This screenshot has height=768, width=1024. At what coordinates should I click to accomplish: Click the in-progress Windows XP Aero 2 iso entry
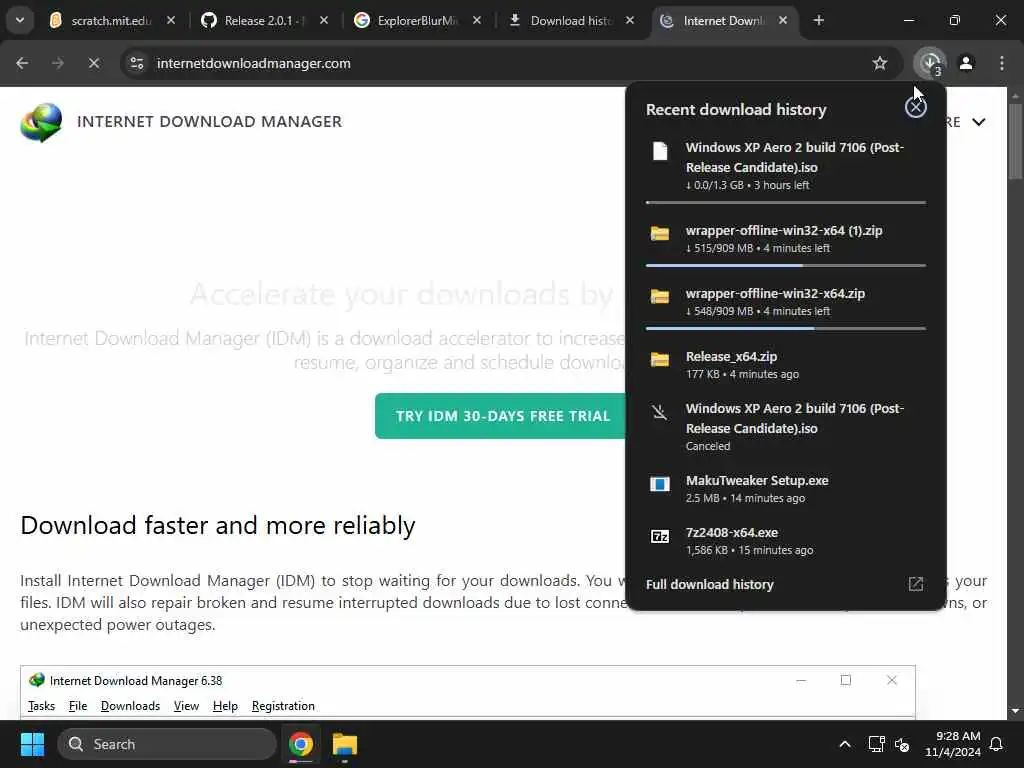pos(786,165)
